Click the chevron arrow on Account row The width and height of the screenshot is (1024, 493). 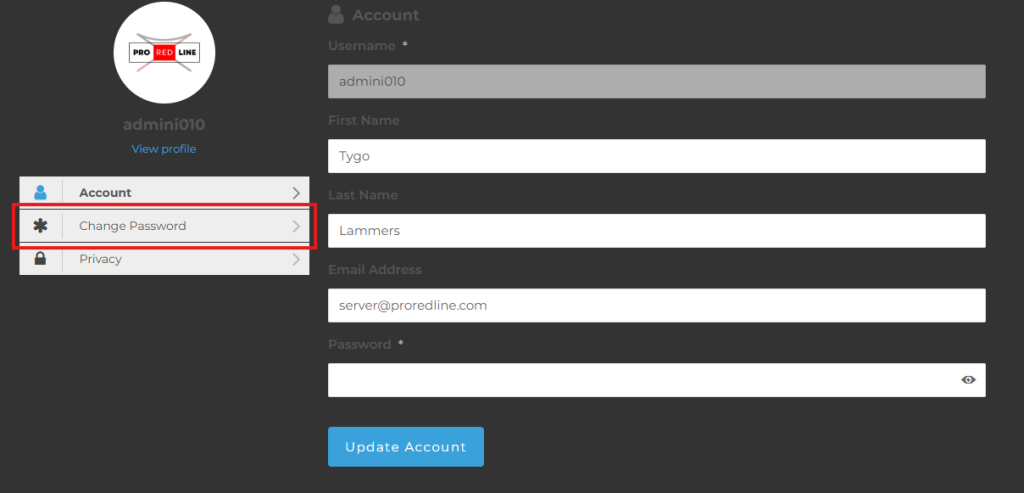point(296,193)
